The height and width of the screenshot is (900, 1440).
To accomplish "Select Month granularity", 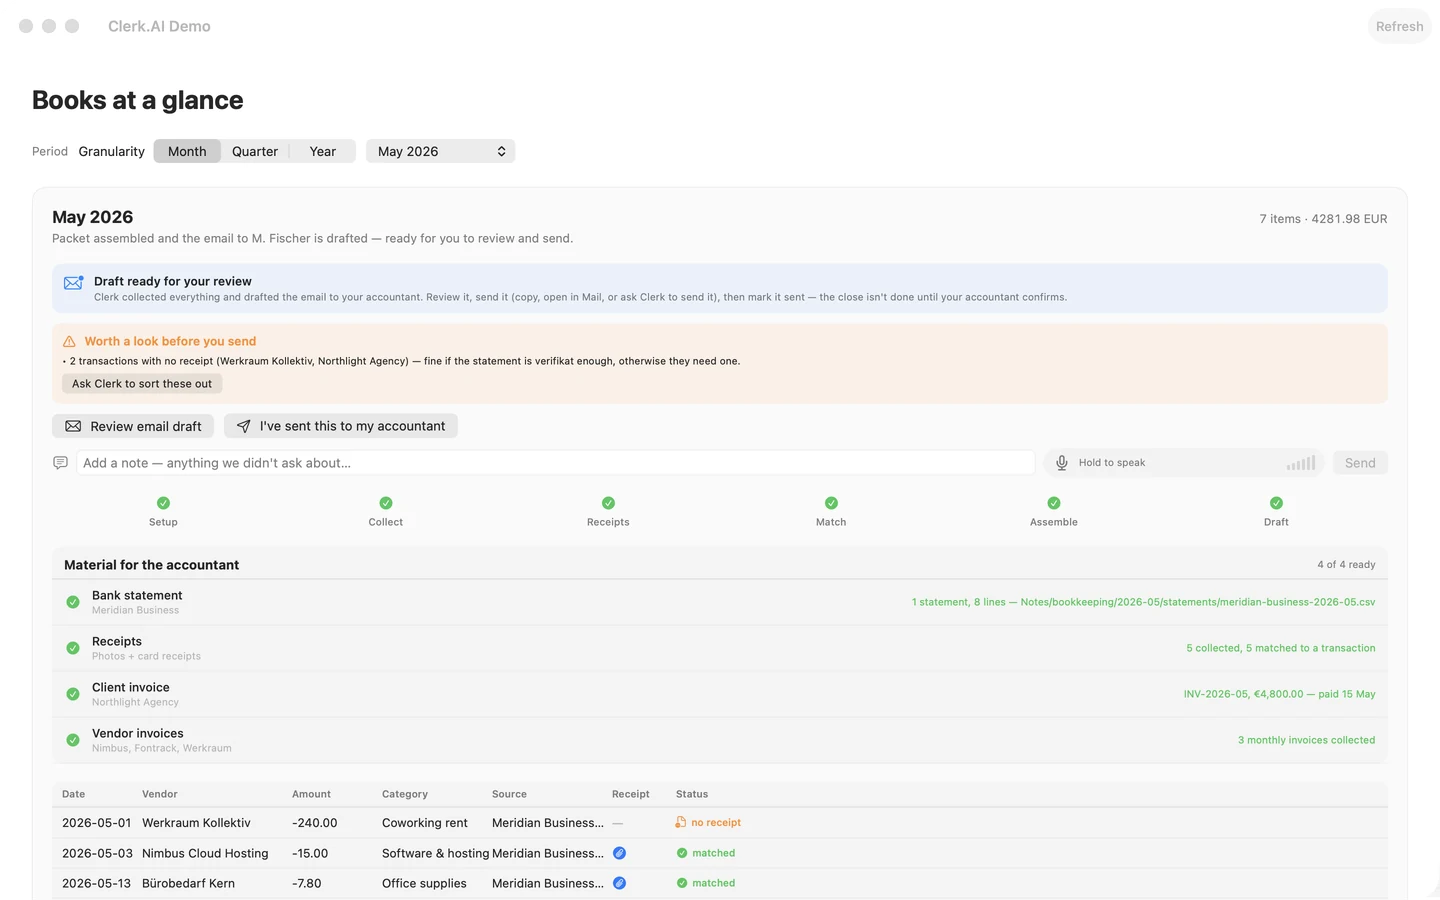I will 187,152.
